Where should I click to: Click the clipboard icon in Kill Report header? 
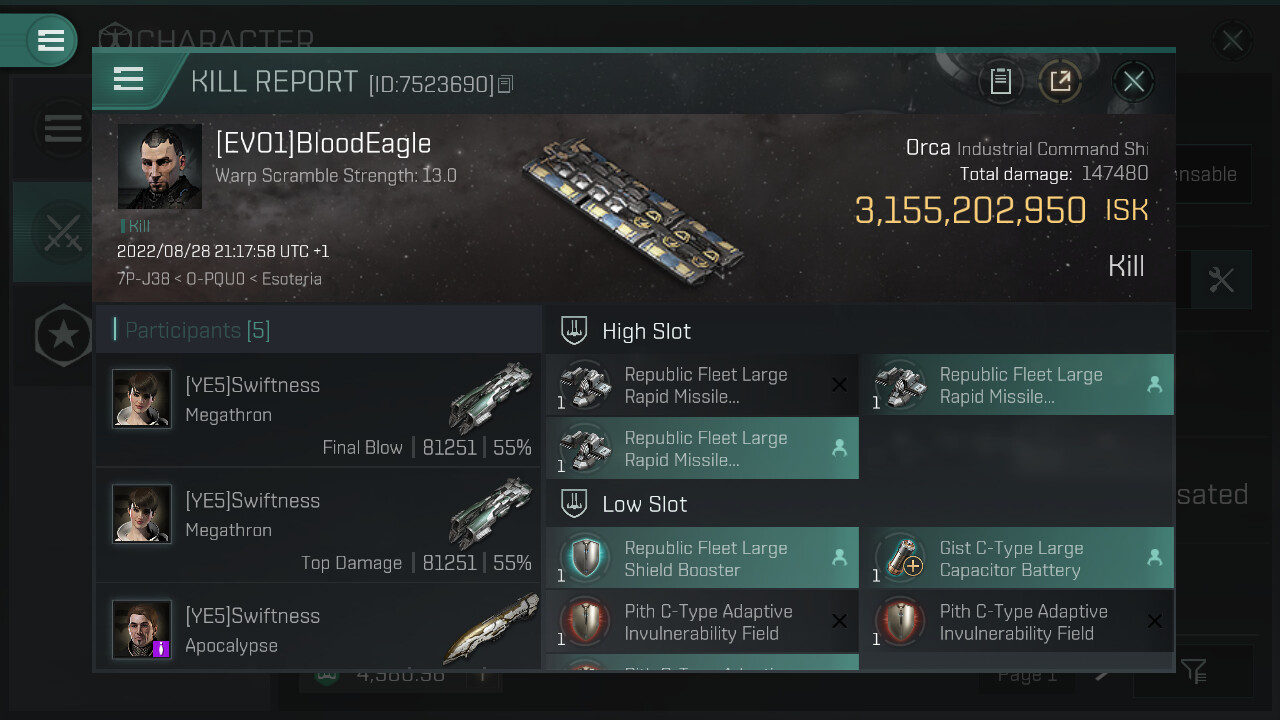click(x=1001, y=81)
